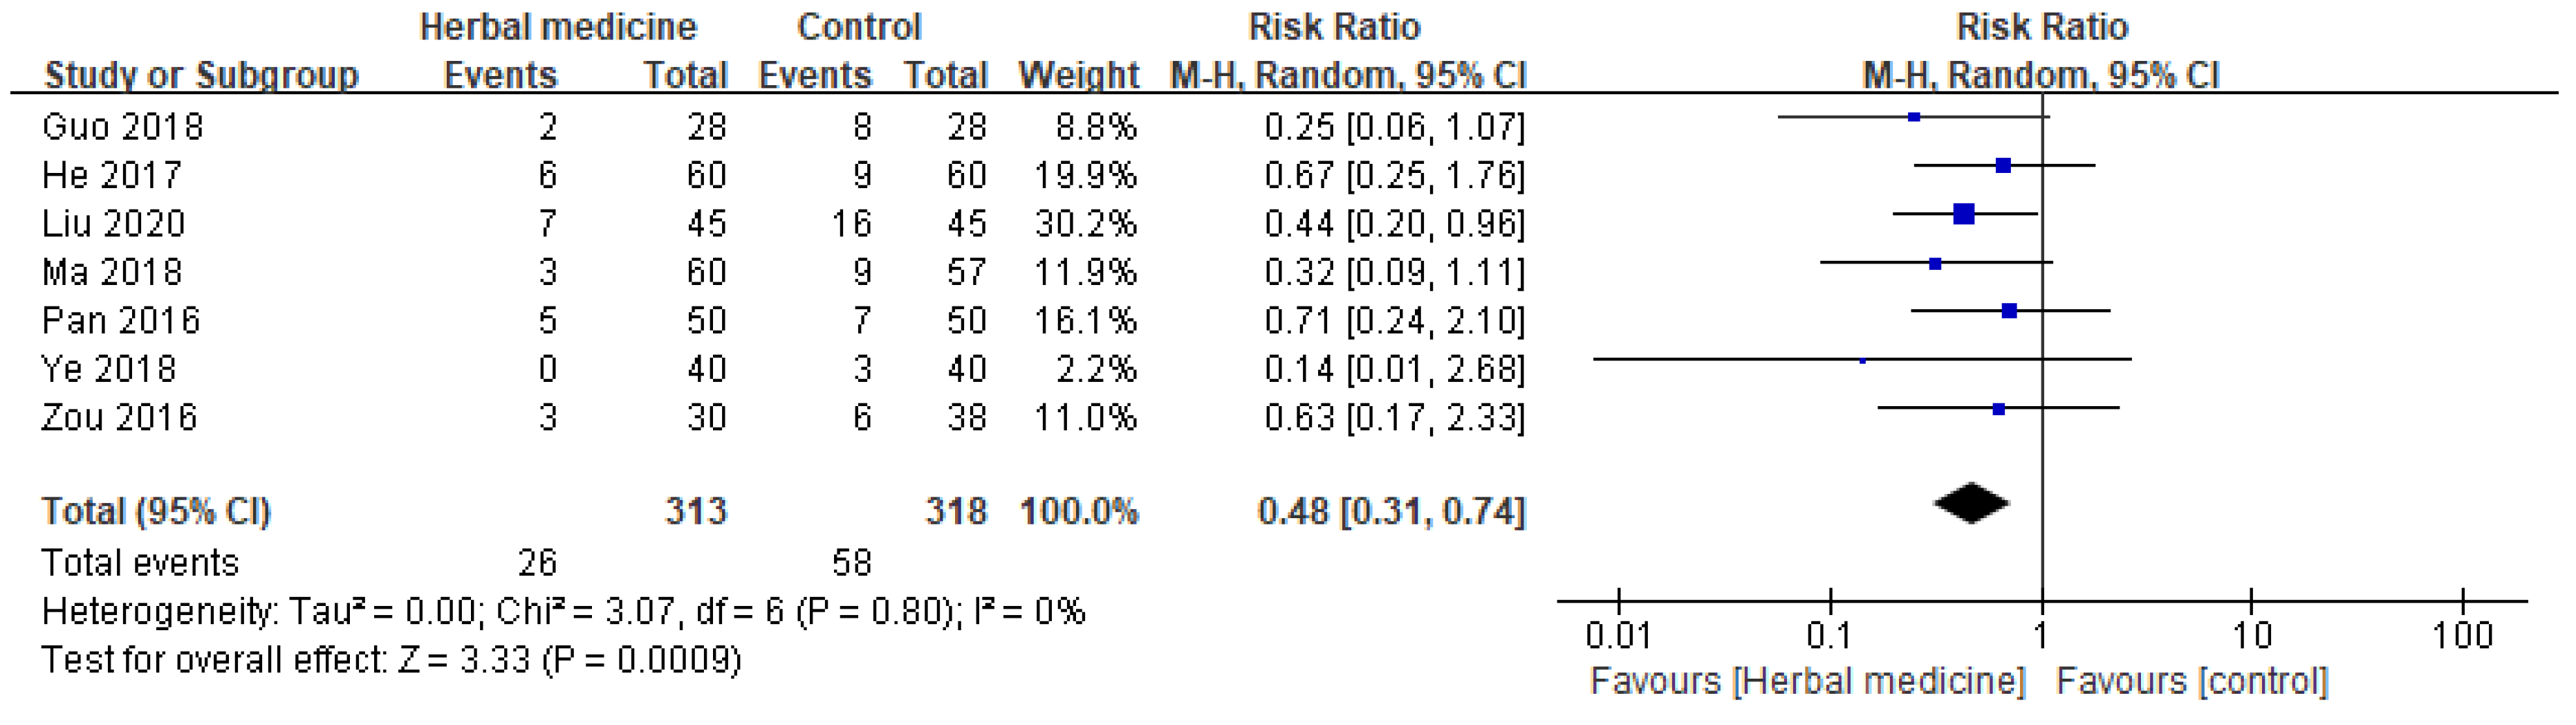Click the 0.01 tick label on the axis
The width and height of the screenshot is (2576, 725).
(x=1618, y=635)
